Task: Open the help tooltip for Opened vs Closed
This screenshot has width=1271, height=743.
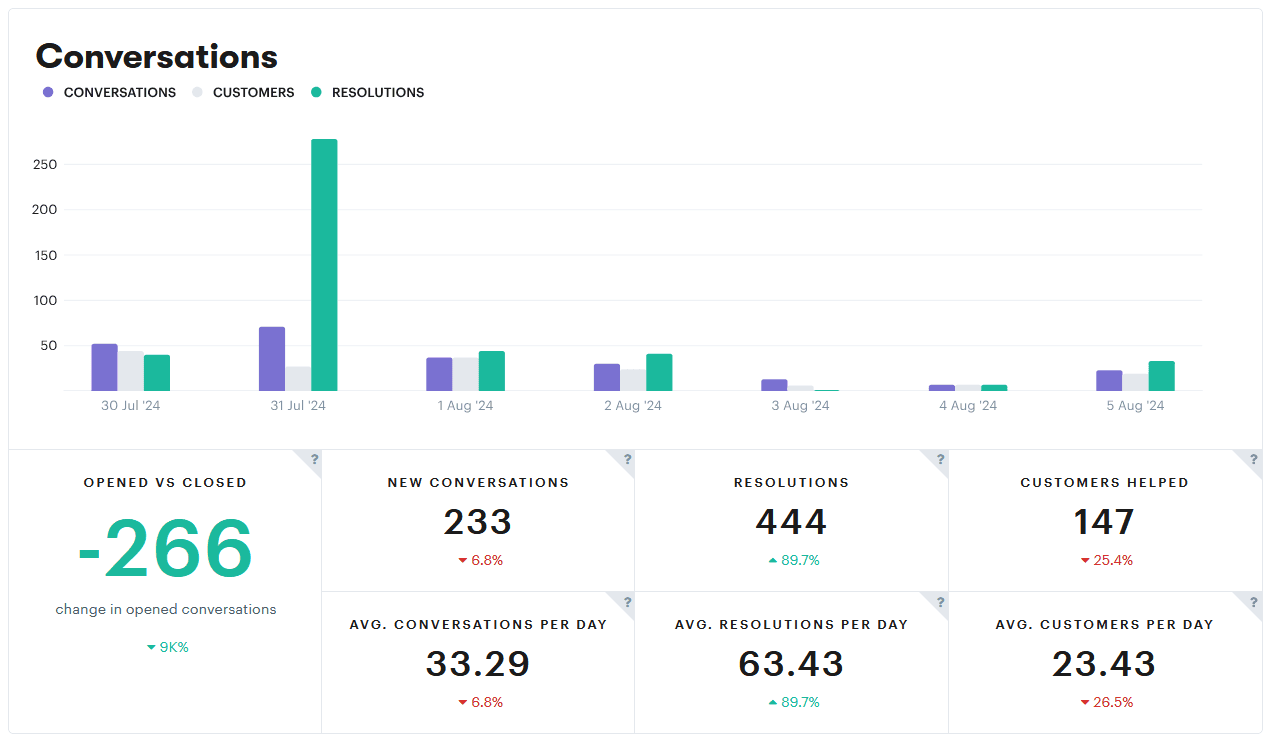Action: coord(313,461)
